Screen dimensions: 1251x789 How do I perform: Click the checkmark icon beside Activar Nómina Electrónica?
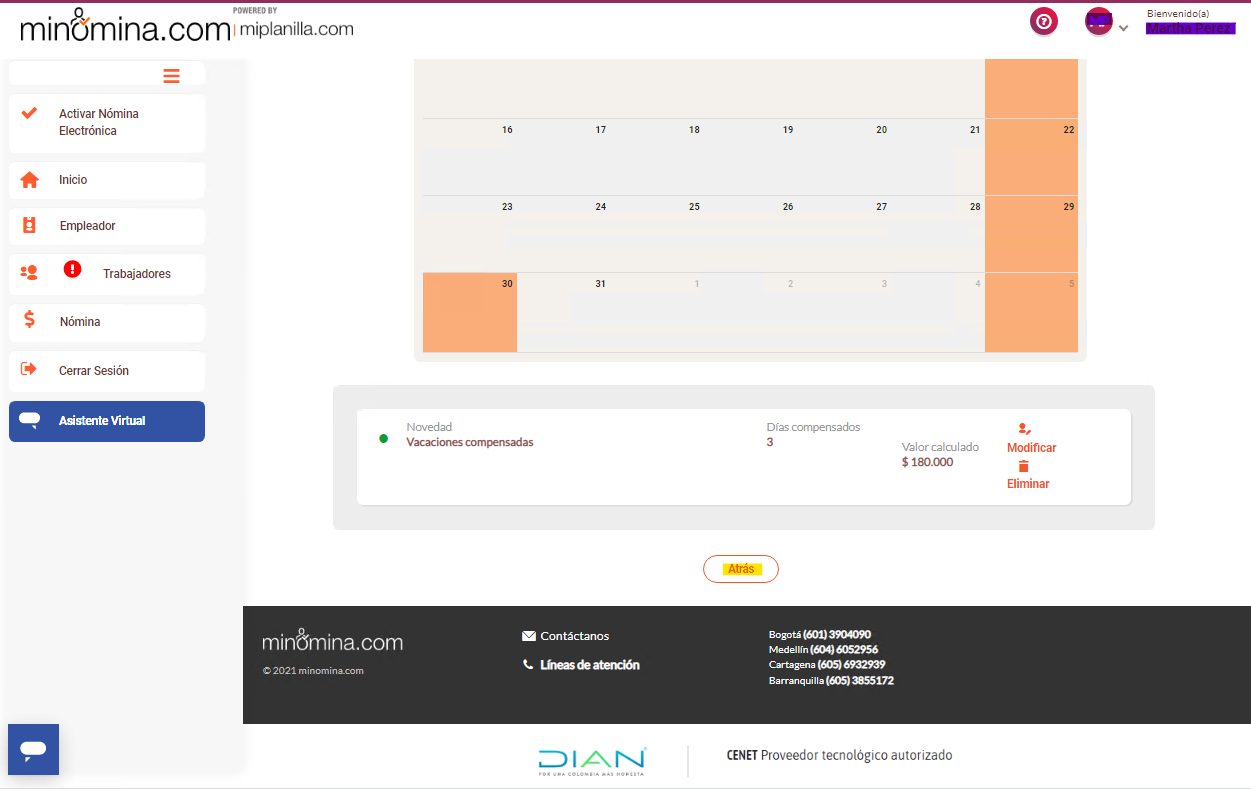[x=29, y=113]
